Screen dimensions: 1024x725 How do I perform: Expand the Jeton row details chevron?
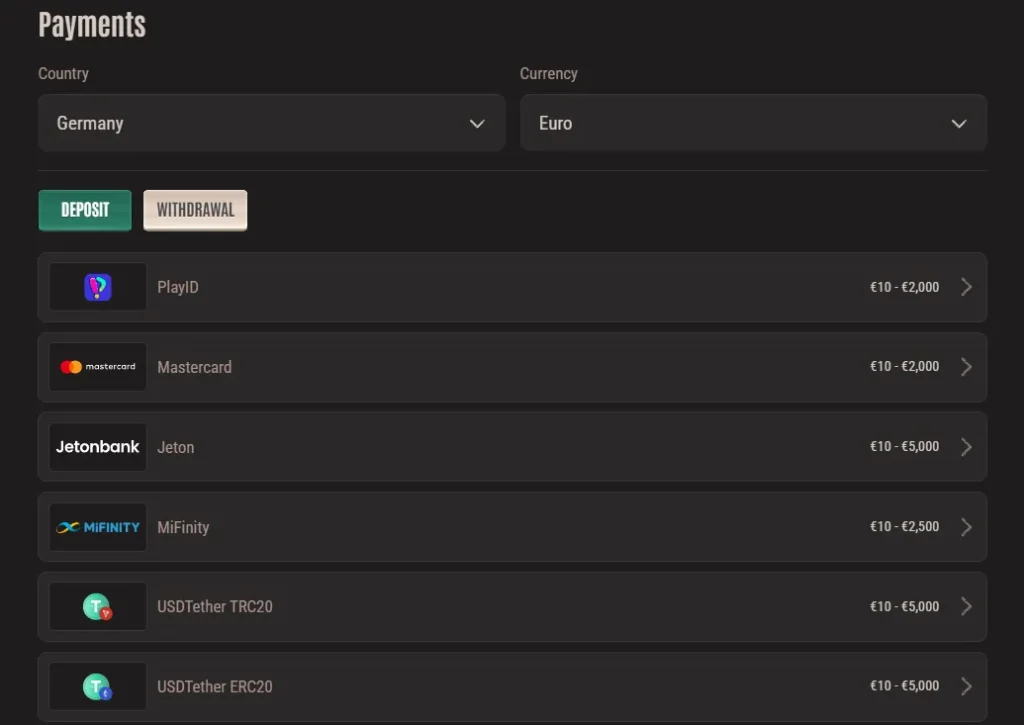(966, 447)
